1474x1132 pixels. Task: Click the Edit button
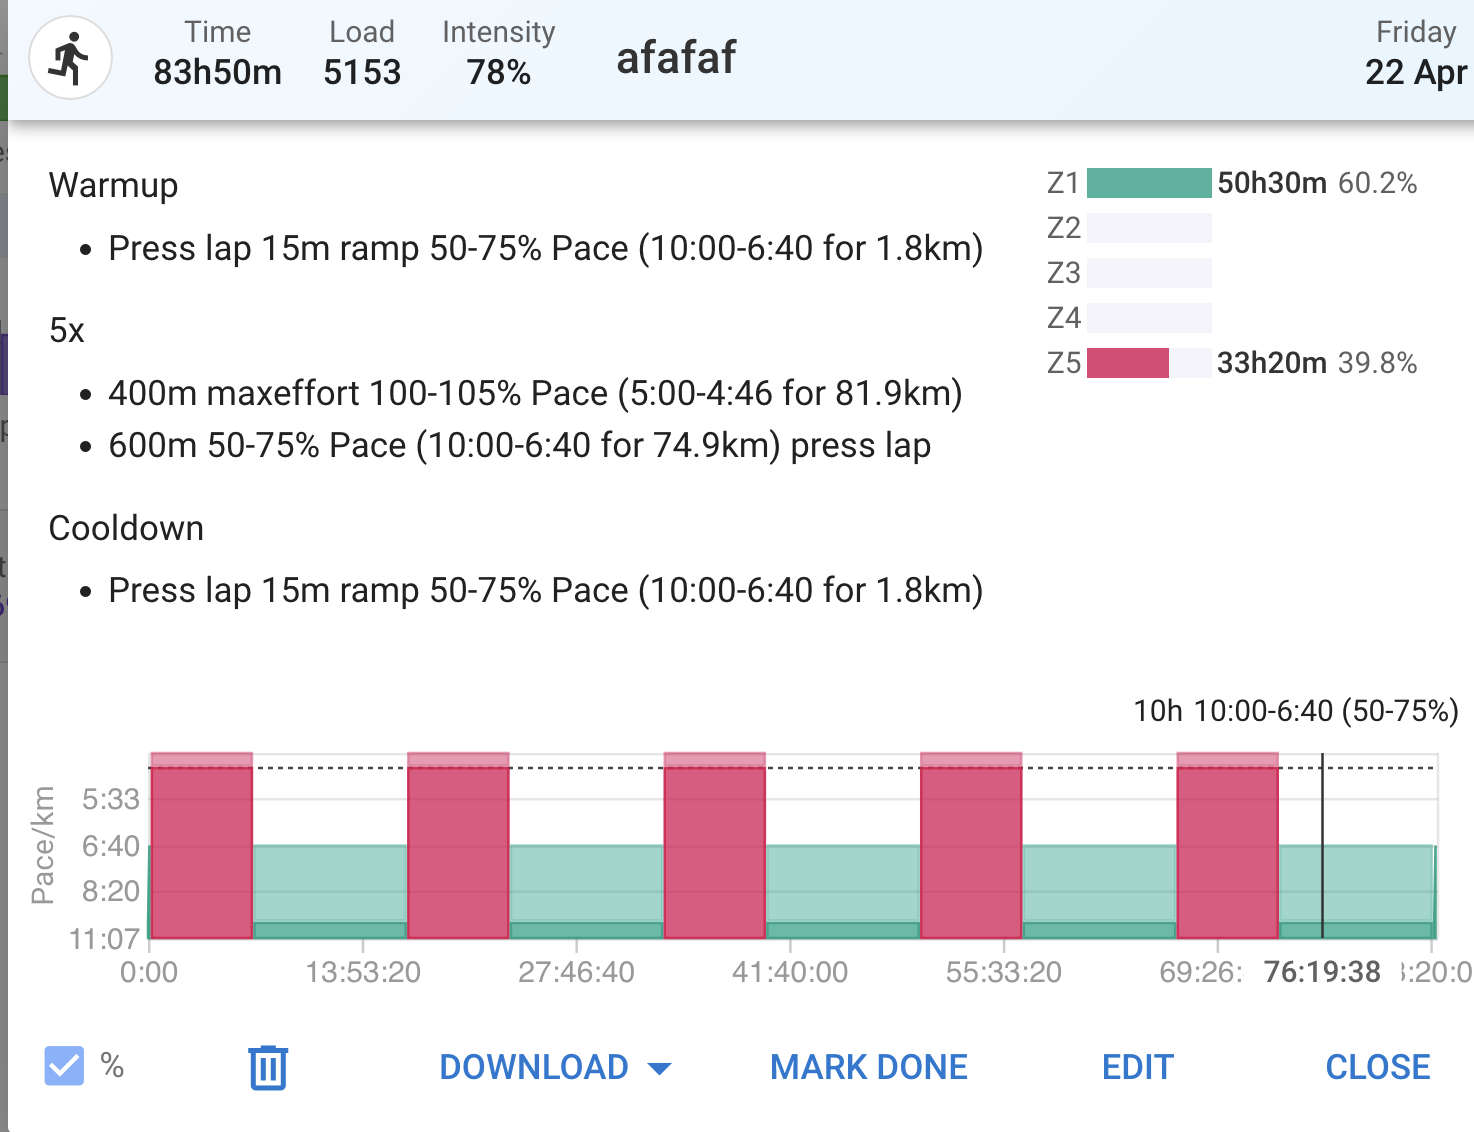[x=1137, y=1067]
